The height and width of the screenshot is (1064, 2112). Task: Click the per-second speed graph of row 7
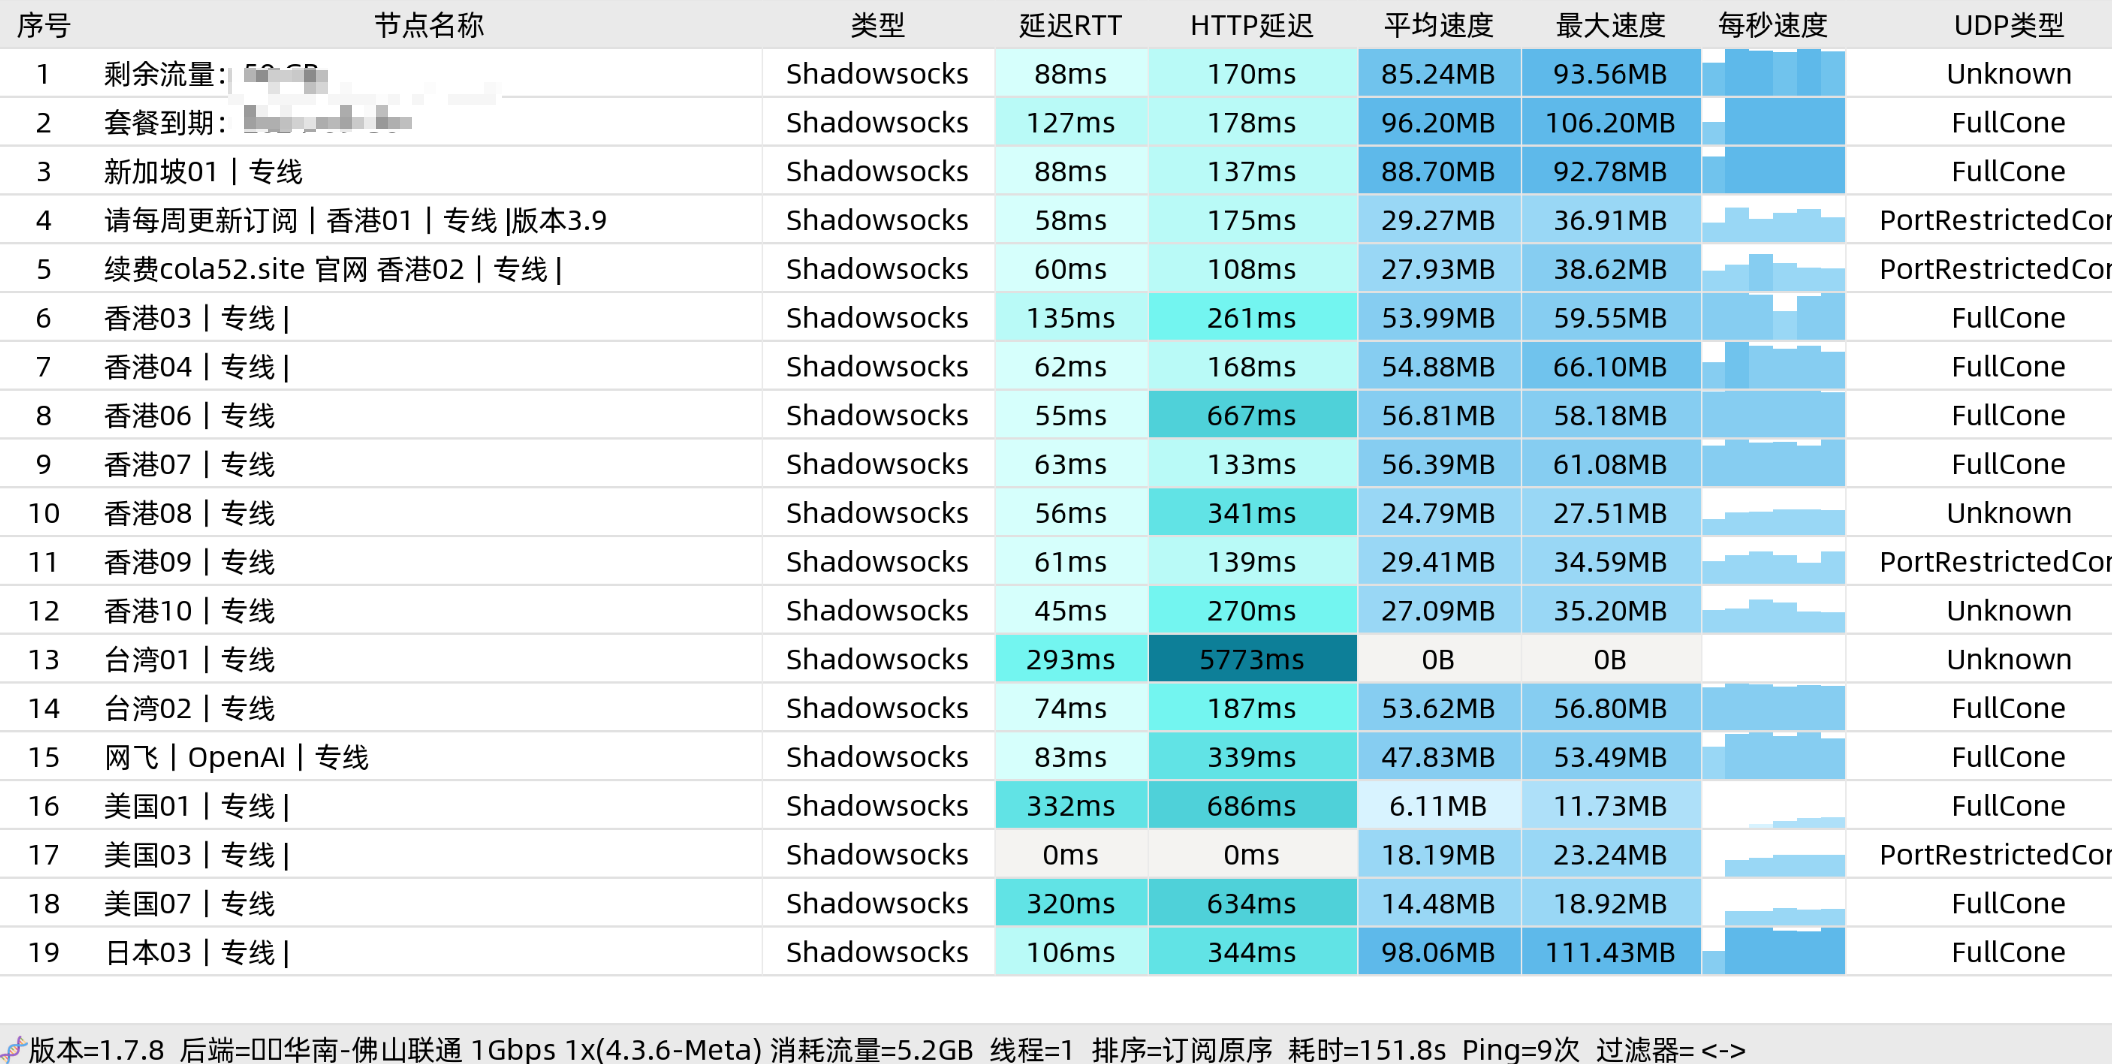coord(1773,367)
